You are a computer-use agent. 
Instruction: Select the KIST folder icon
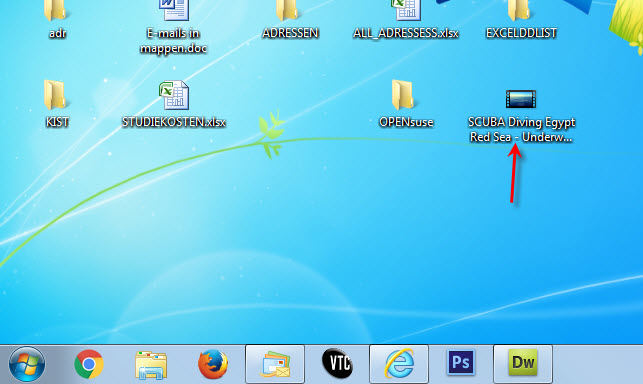[55, 95]
